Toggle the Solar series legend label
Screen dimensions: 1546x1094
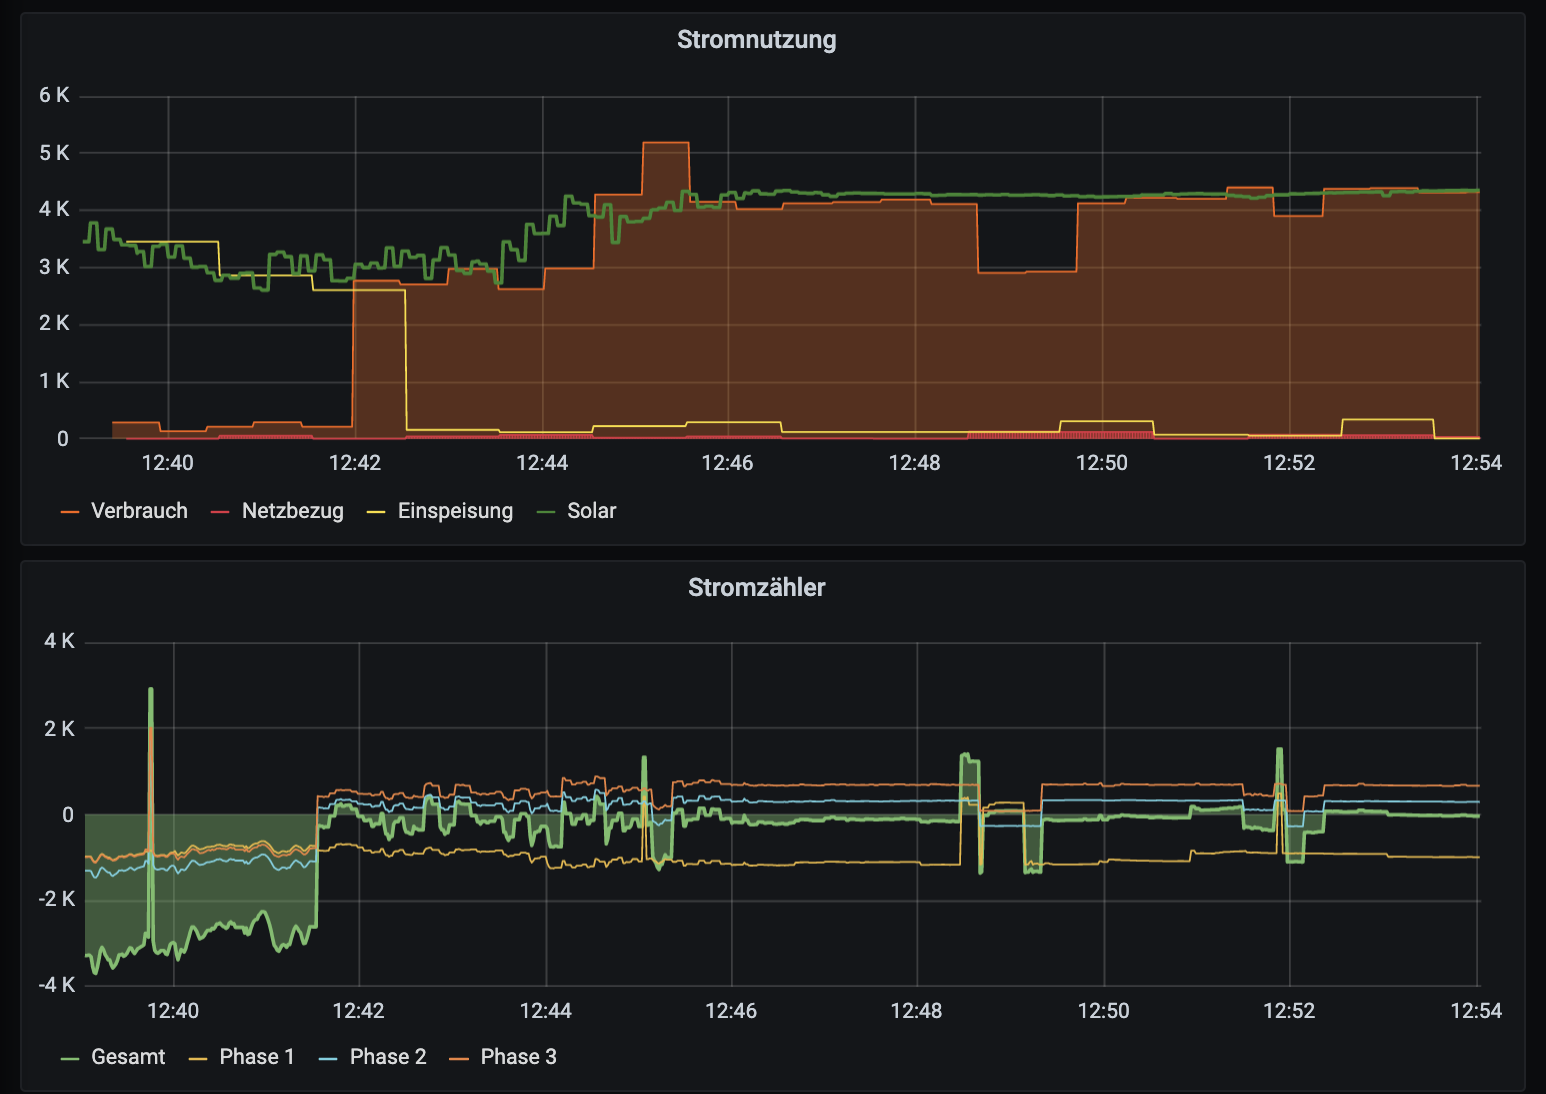591,511
